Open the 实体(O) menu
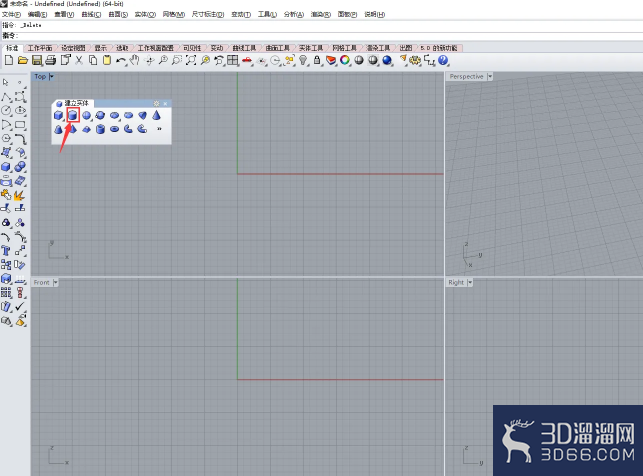643x476 pixels. click(x=145, y=14)
